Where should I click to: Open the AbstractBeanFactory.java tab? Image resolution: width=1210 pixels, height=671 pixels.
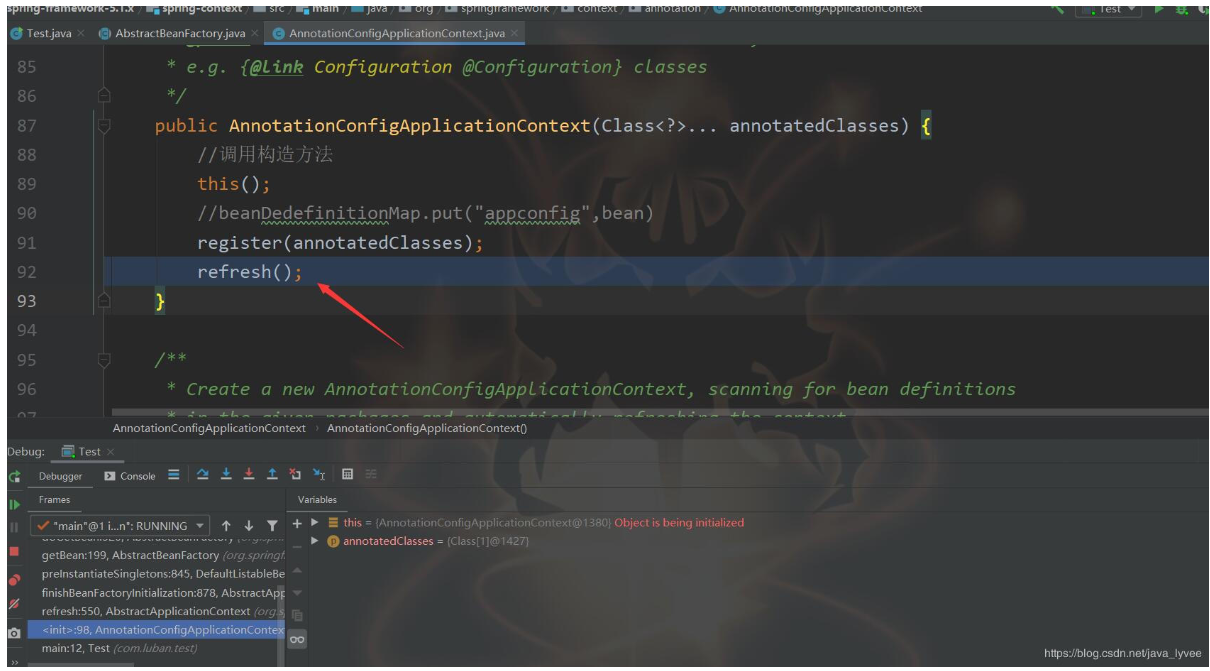pyautogui.click(x=180, y=33)
